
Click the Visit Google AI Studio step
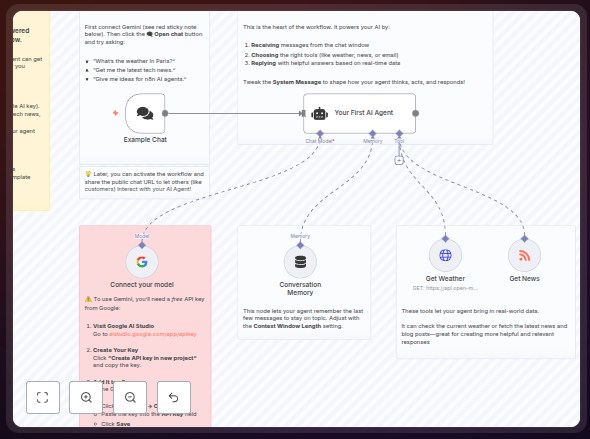[123, 326]
